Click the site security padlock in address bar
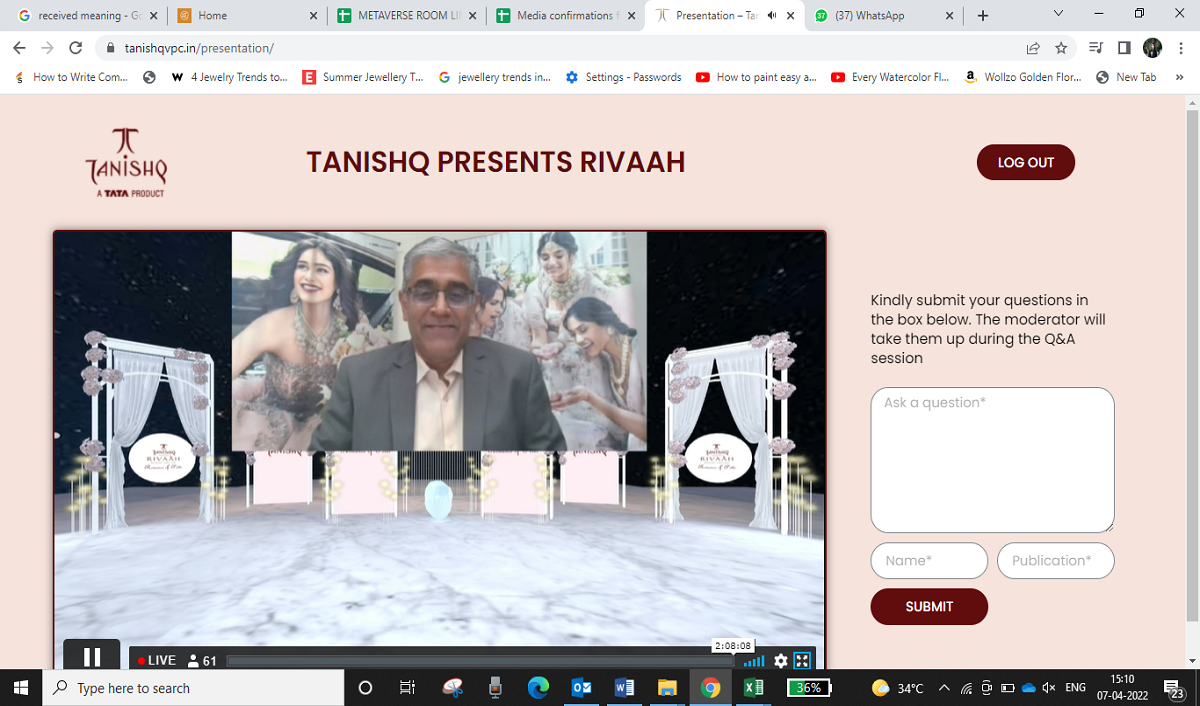 pyautogui.click(x=108, y=47)
